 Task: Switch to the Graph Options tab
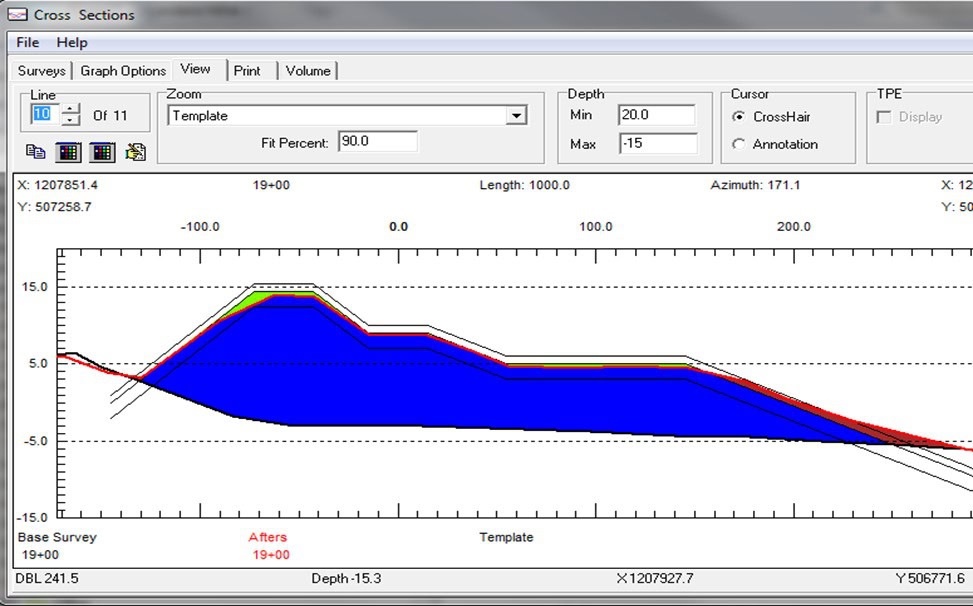click(123, 71)
